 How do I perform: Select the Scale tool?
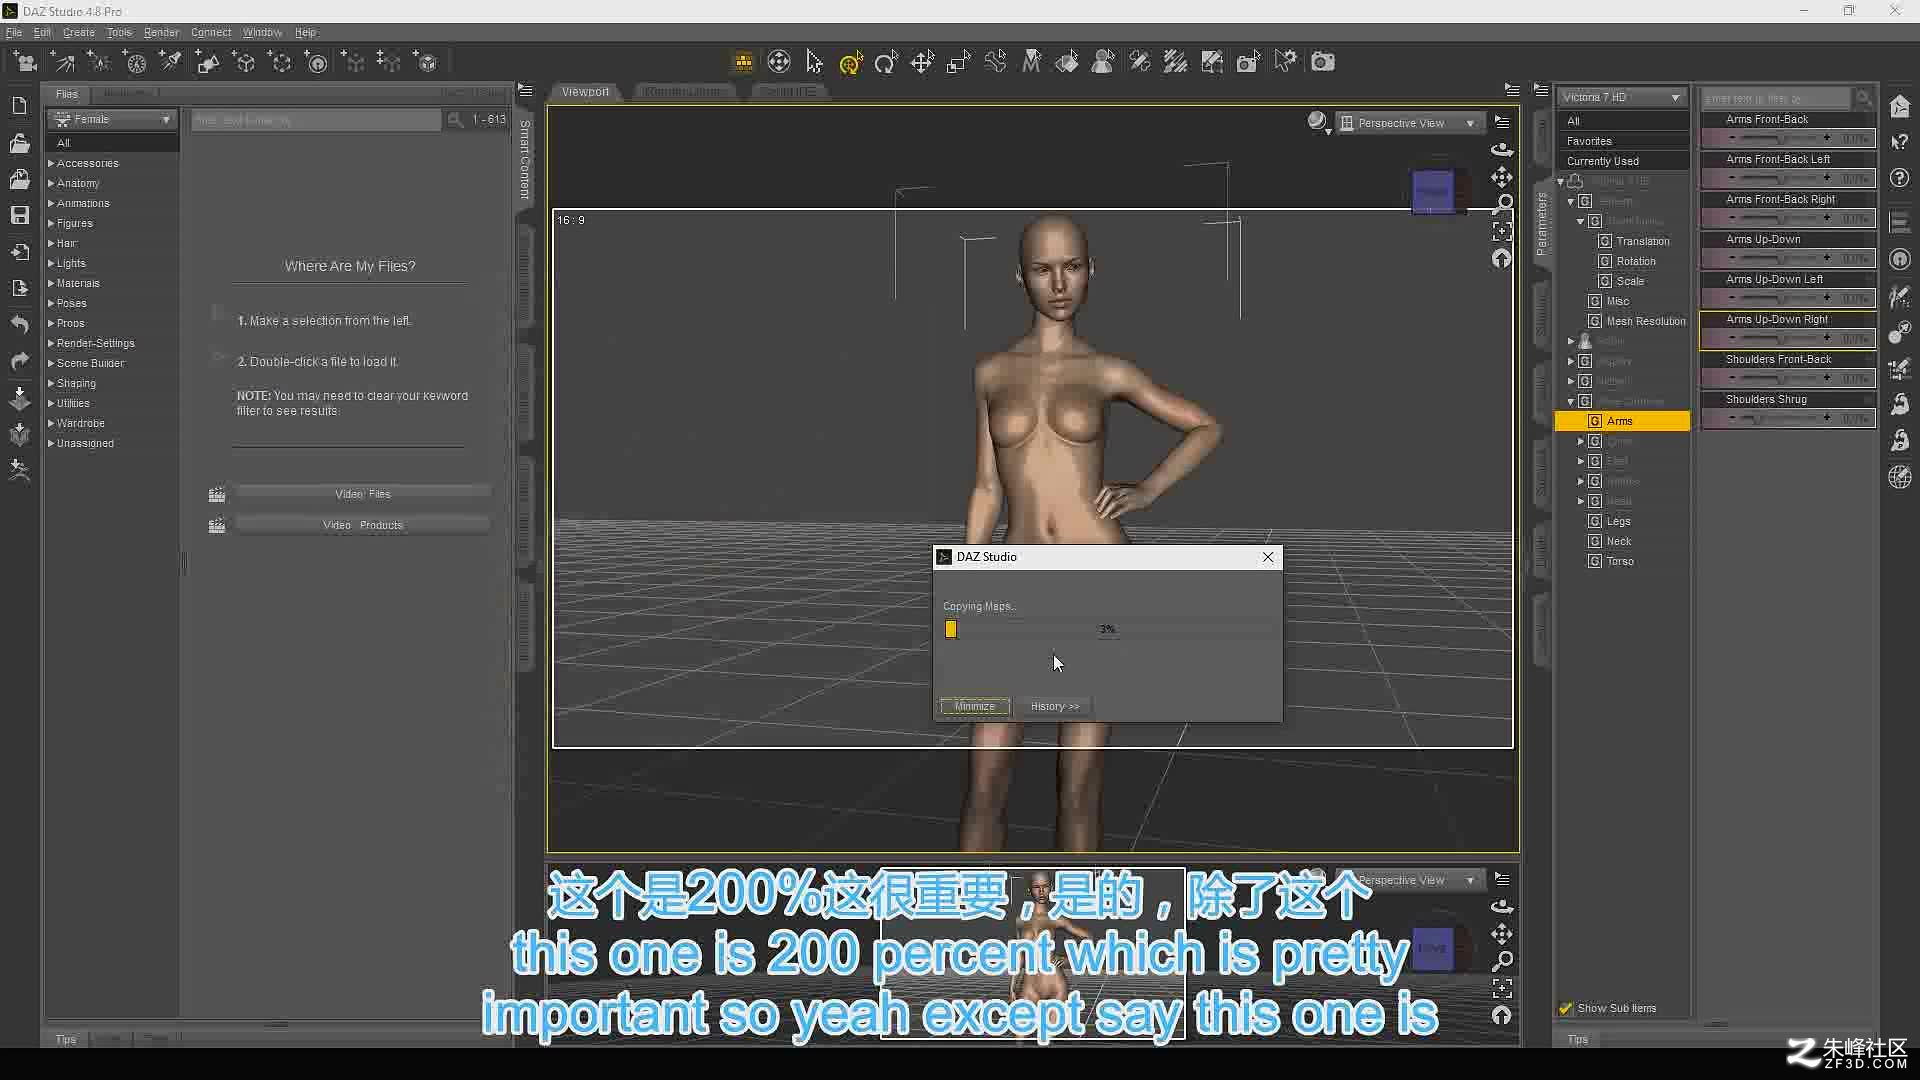coord(958,62)
